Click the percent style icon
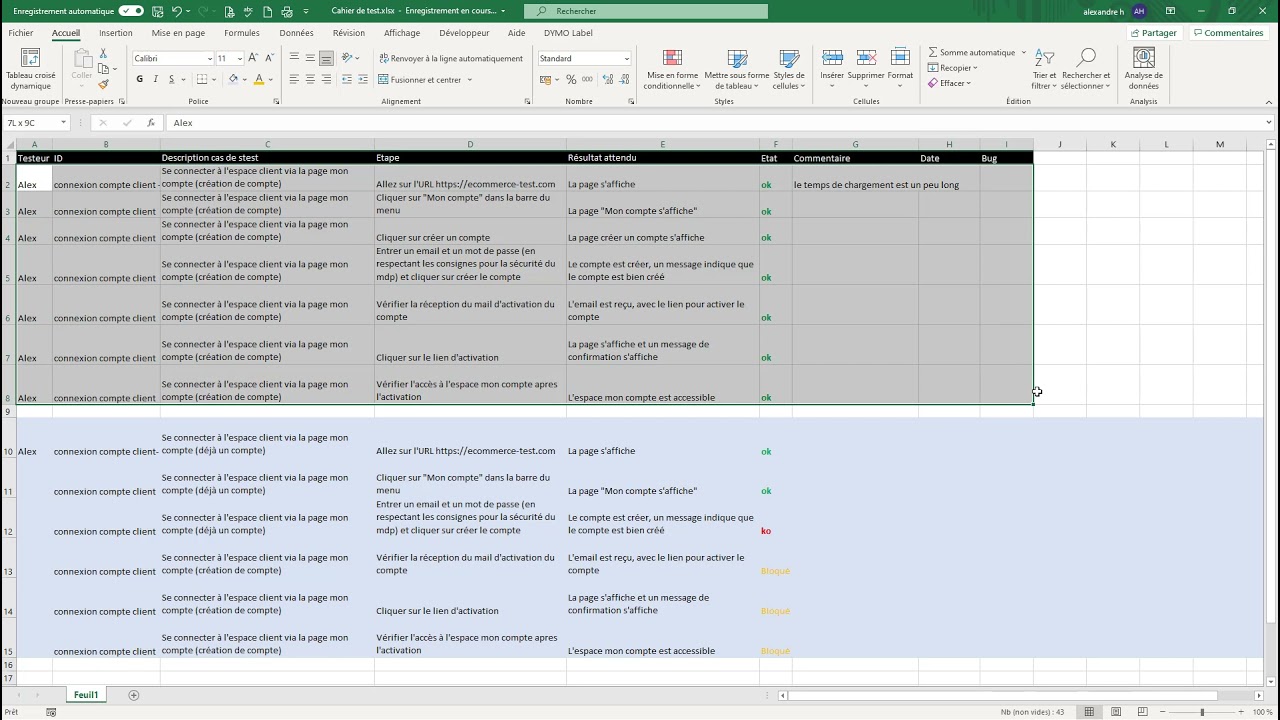 pos(571,79)
